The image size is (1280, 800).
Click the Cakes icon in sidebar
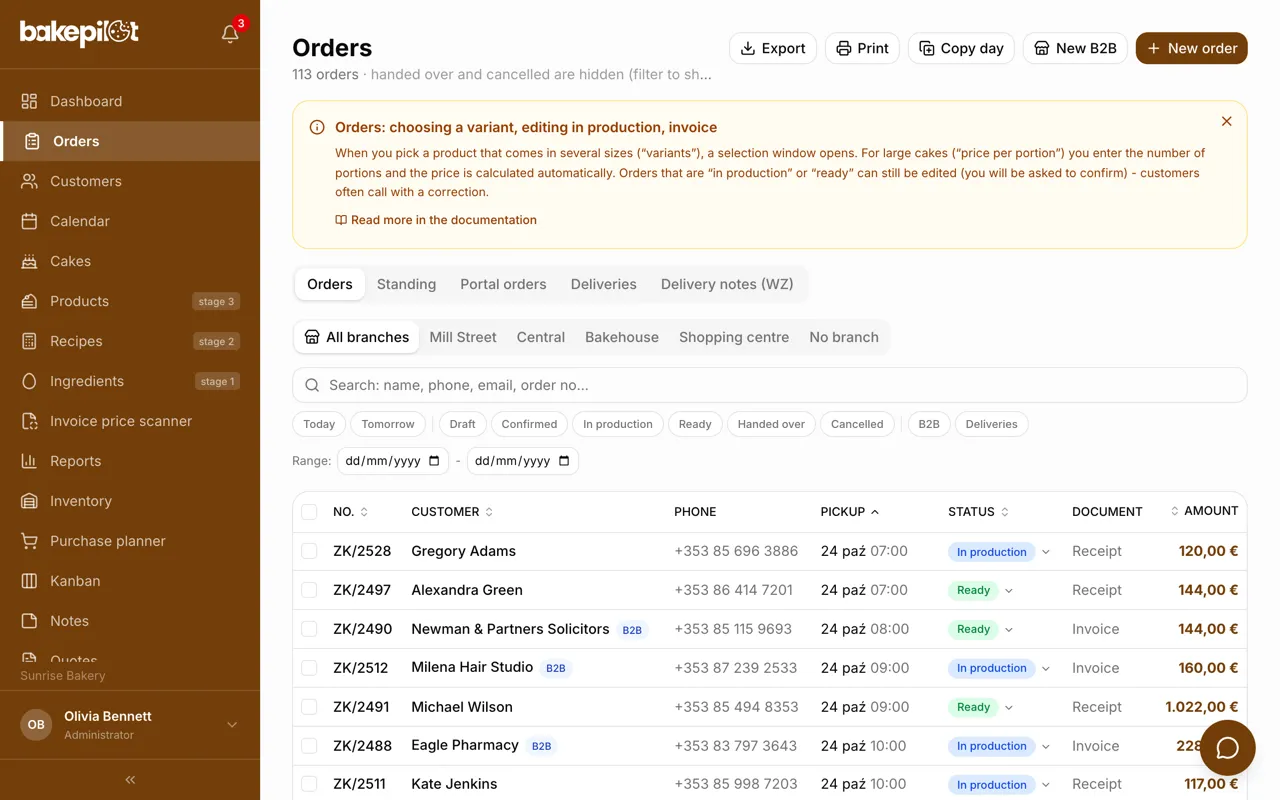pyautogui.click(x=30, y=261)
